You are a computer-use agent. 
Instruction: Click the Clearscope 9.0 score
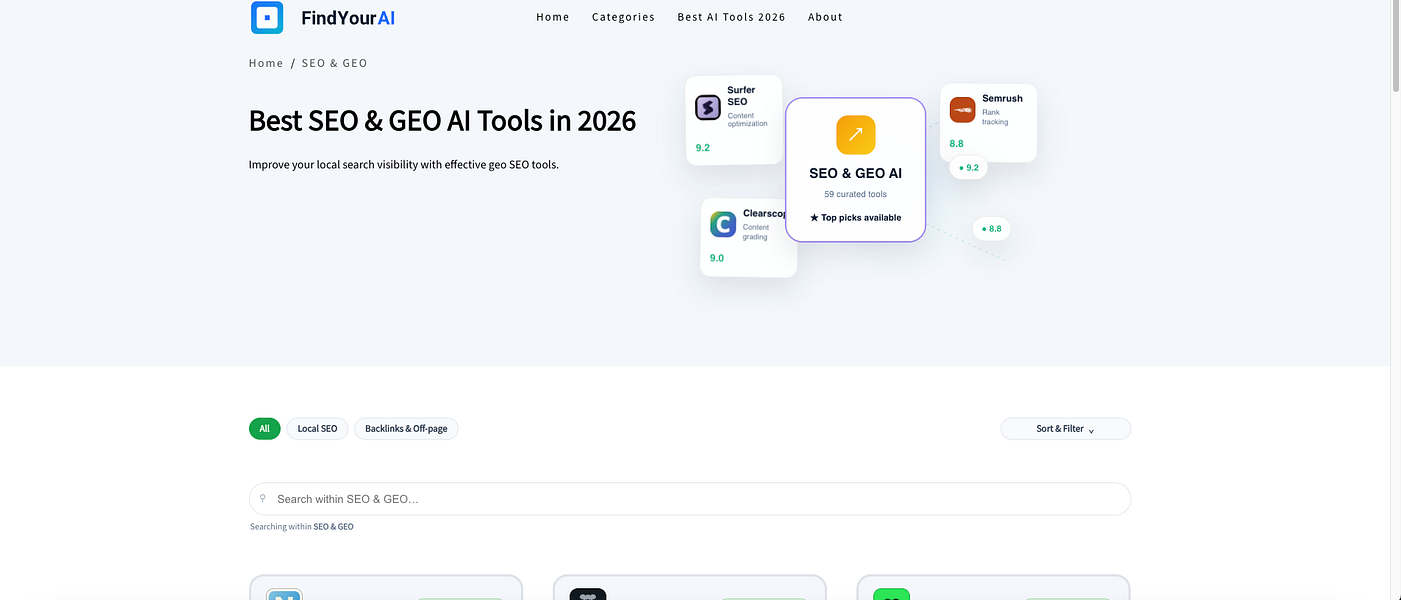tap(717, 258)
